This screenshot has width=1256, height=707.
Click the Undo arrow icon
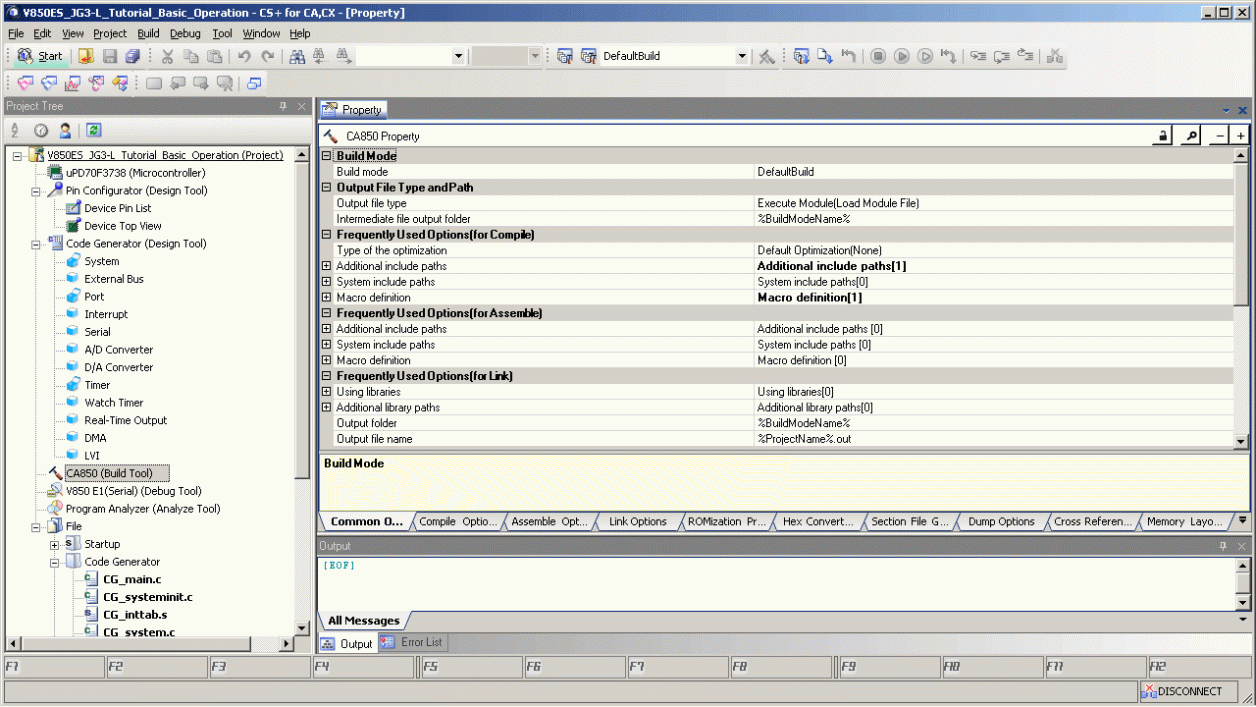pyautogui.click(x=243, y=56)
